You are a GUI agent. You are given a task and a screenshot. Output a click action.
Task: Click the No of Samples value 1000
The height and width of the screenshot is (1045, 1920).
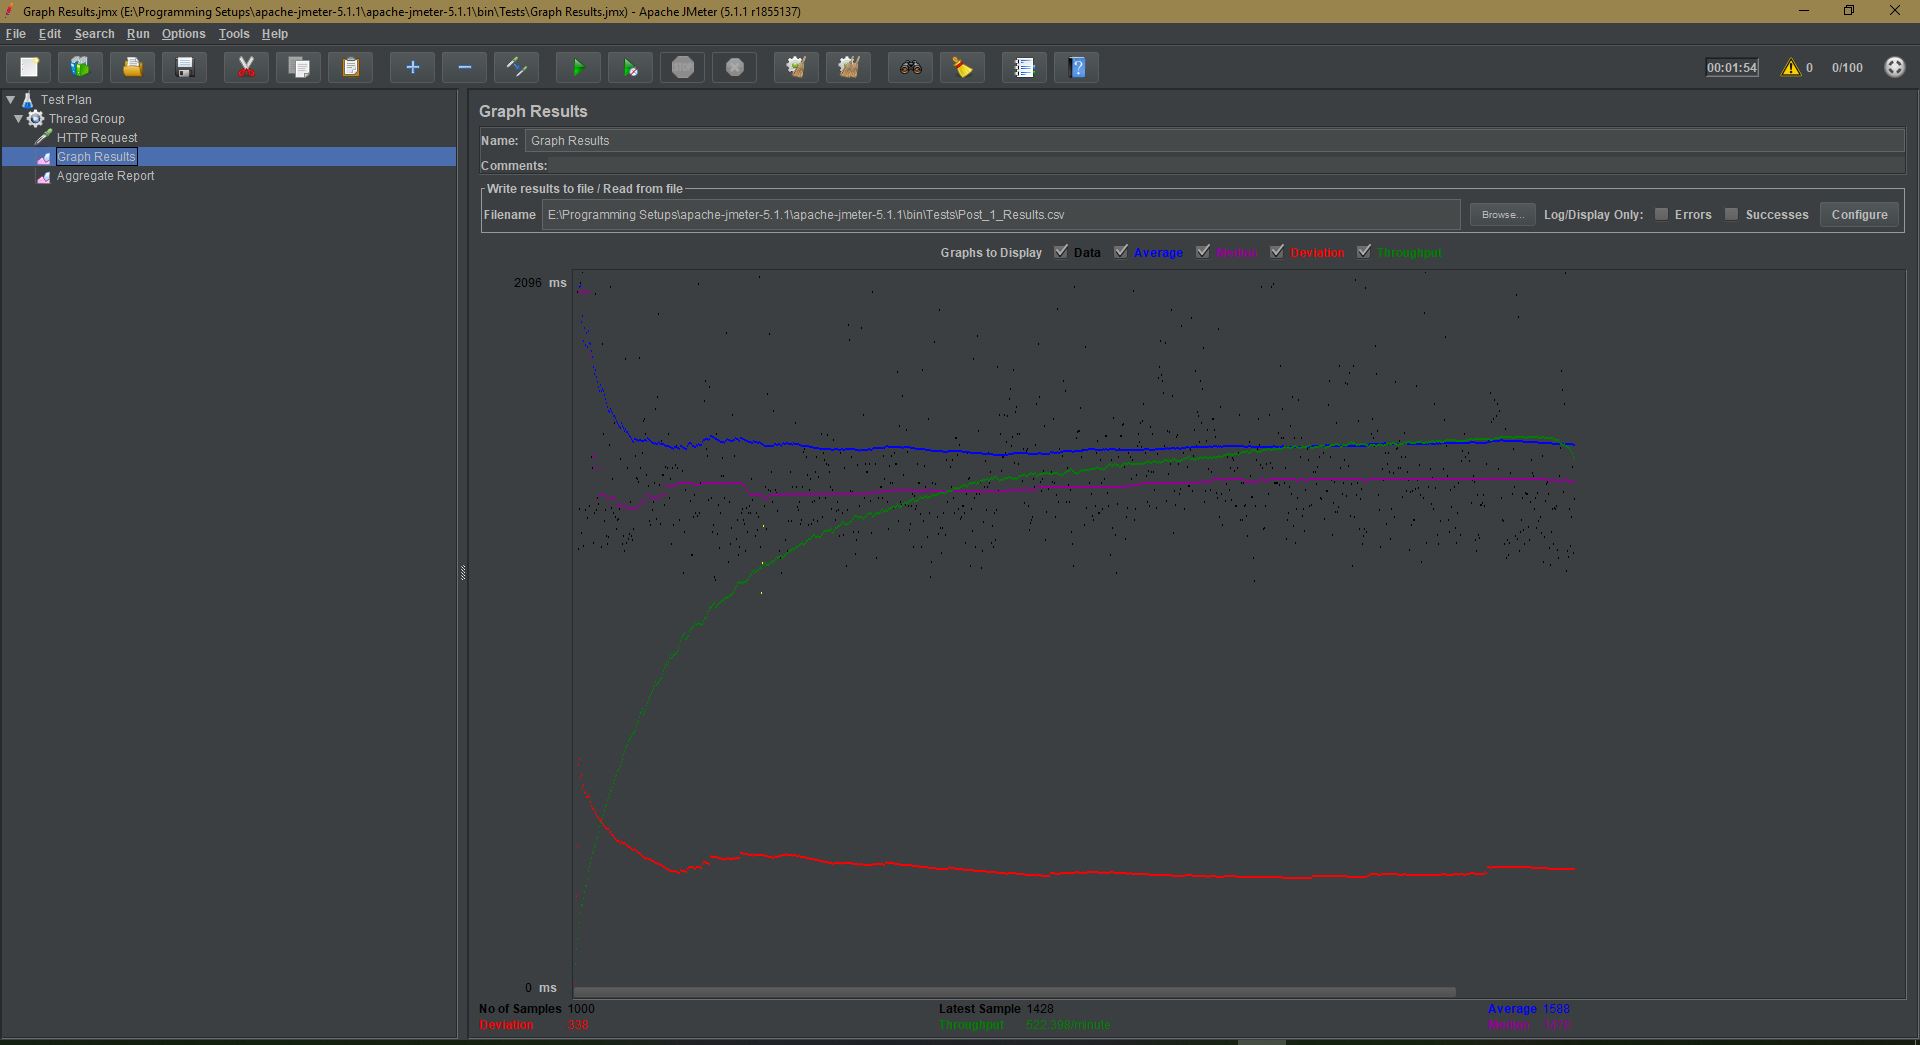[581, 1009]
